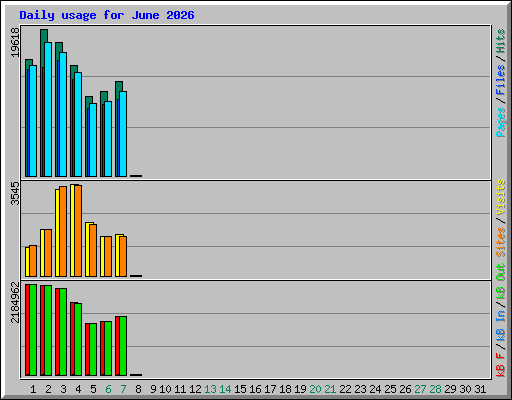Click the green kB Out bar for day 5

click(93, 350)
